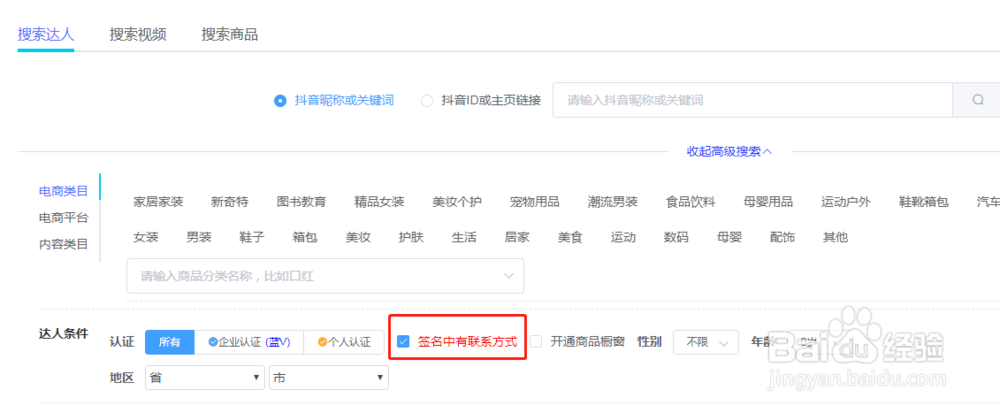Pick 女装 in second category row
Screen dimensions: 1000x413
[145, 237]
